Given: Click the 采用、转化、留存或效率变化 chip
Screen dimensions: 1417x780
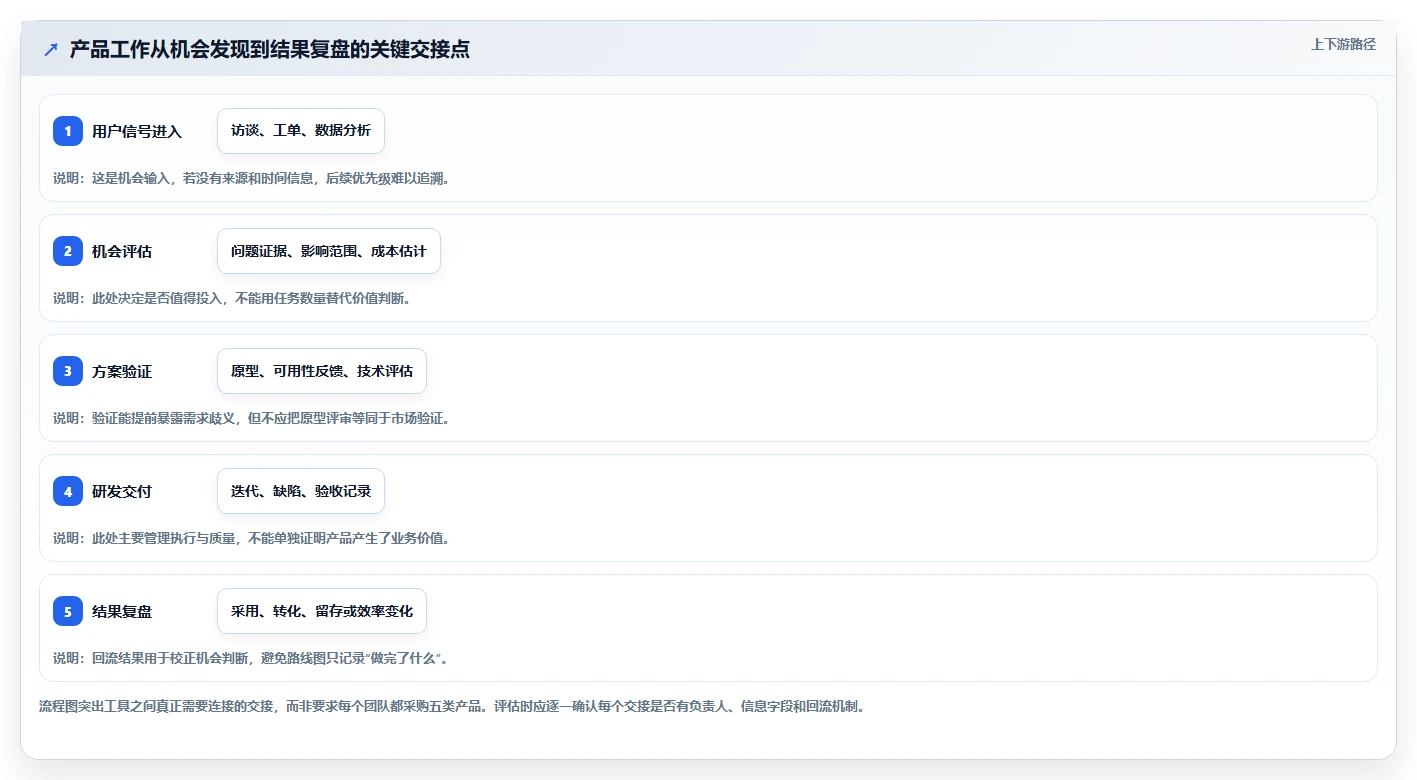Looking at the screenshot, I should tap(322, 611).
